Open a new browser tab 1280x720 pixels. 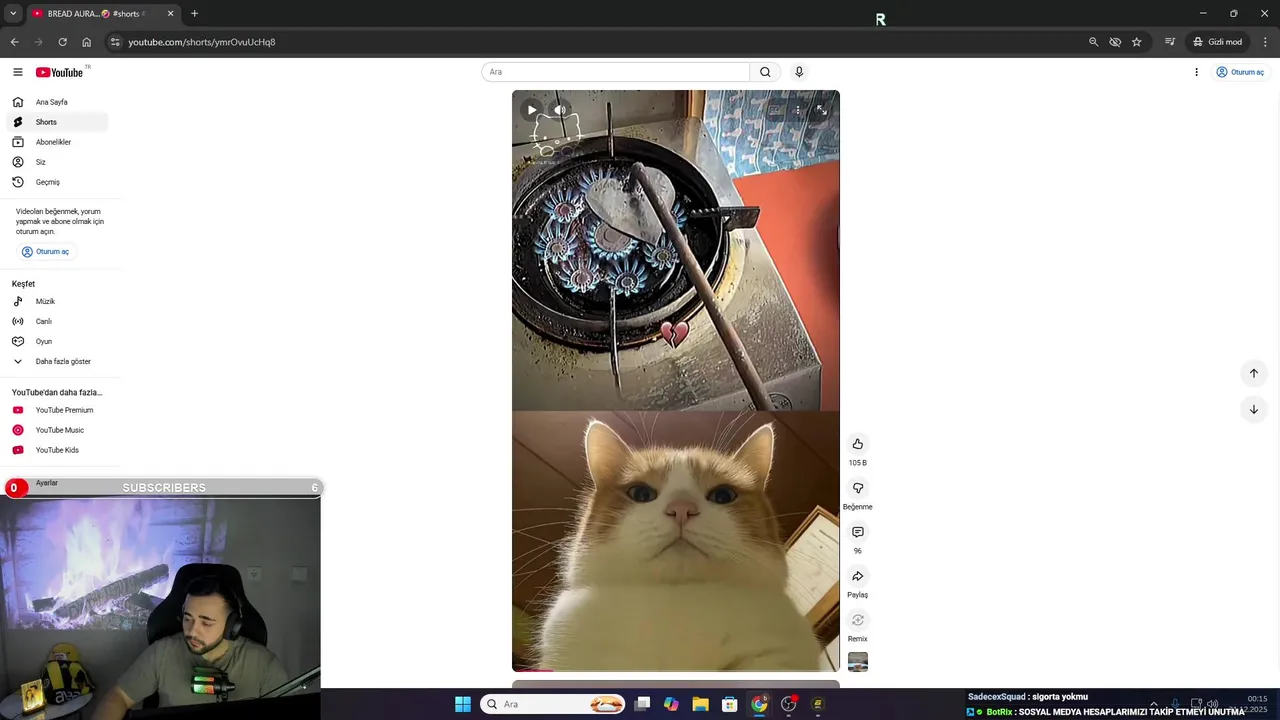click(x=194, y=13)
